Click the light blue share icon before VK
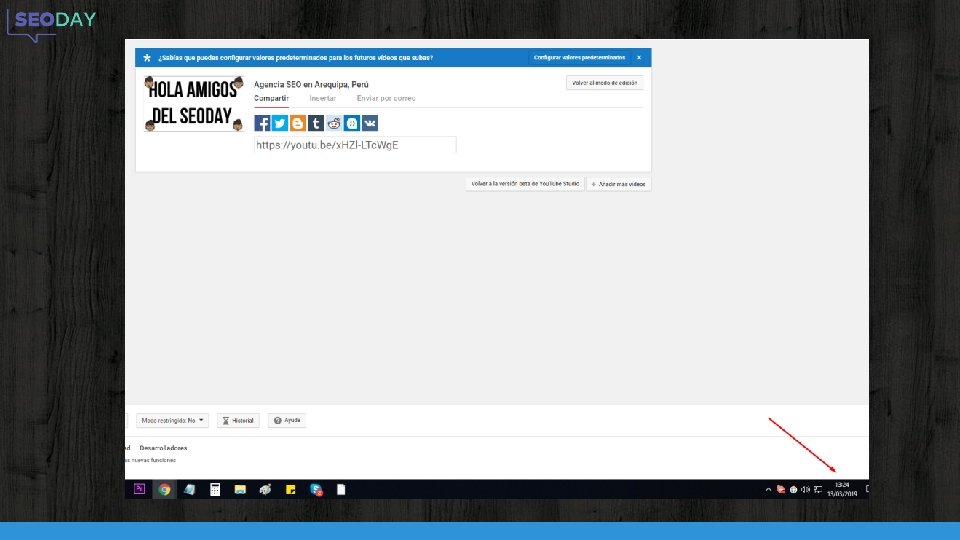This screenshot has height=540, width=960. pyautogui.click(x=352, y=123)
